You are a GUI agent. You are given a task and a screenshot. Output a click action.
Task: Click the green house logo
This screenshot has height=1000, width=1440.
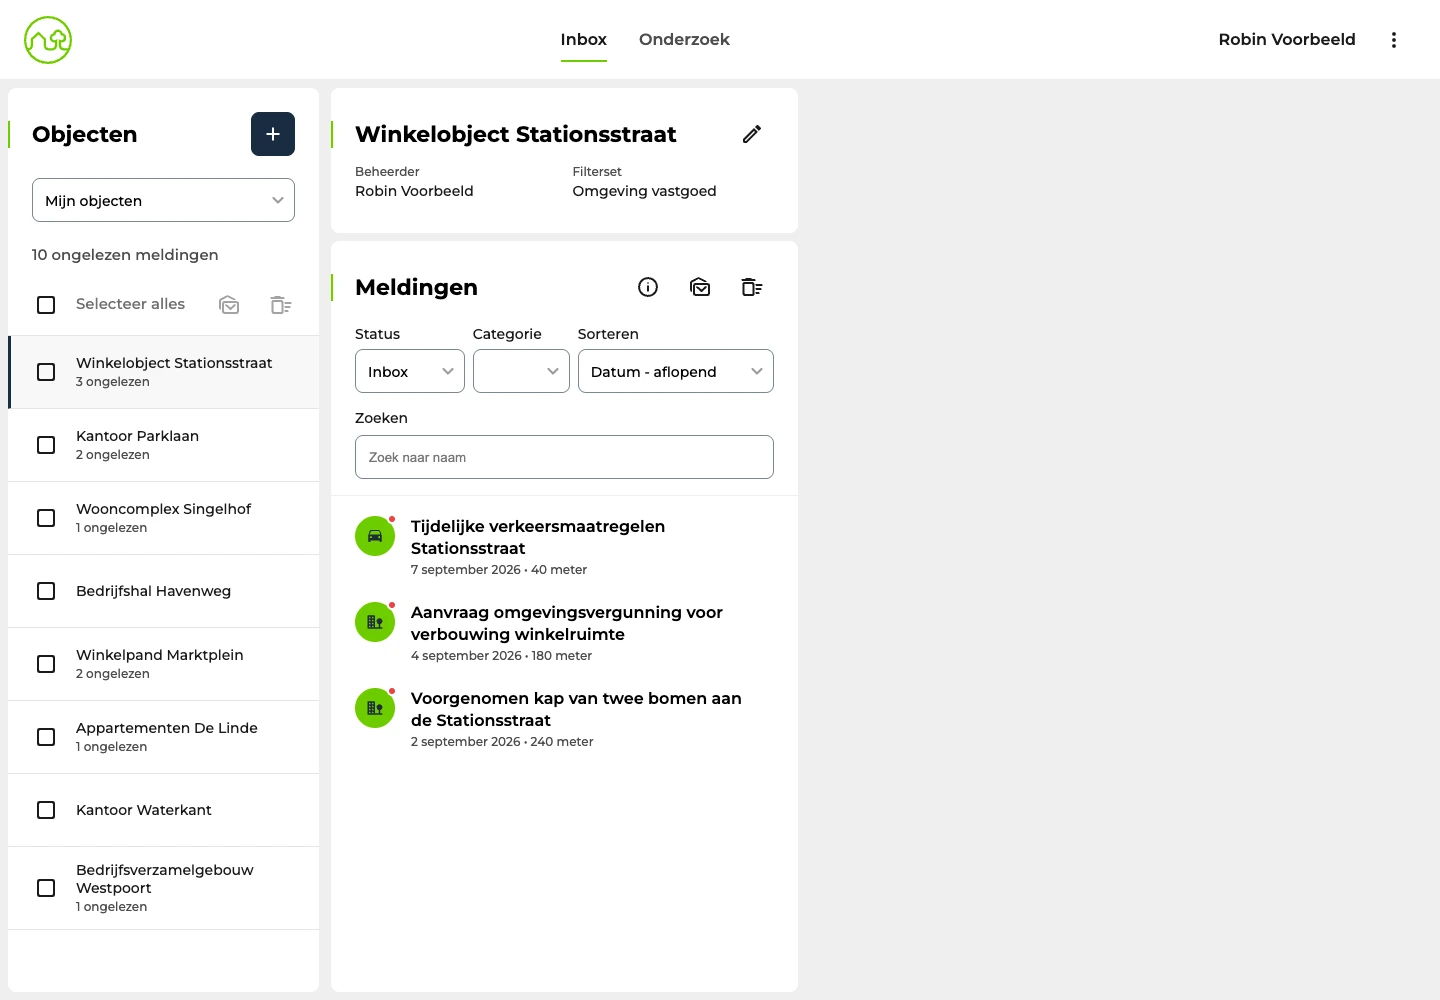tap(48, 40)
